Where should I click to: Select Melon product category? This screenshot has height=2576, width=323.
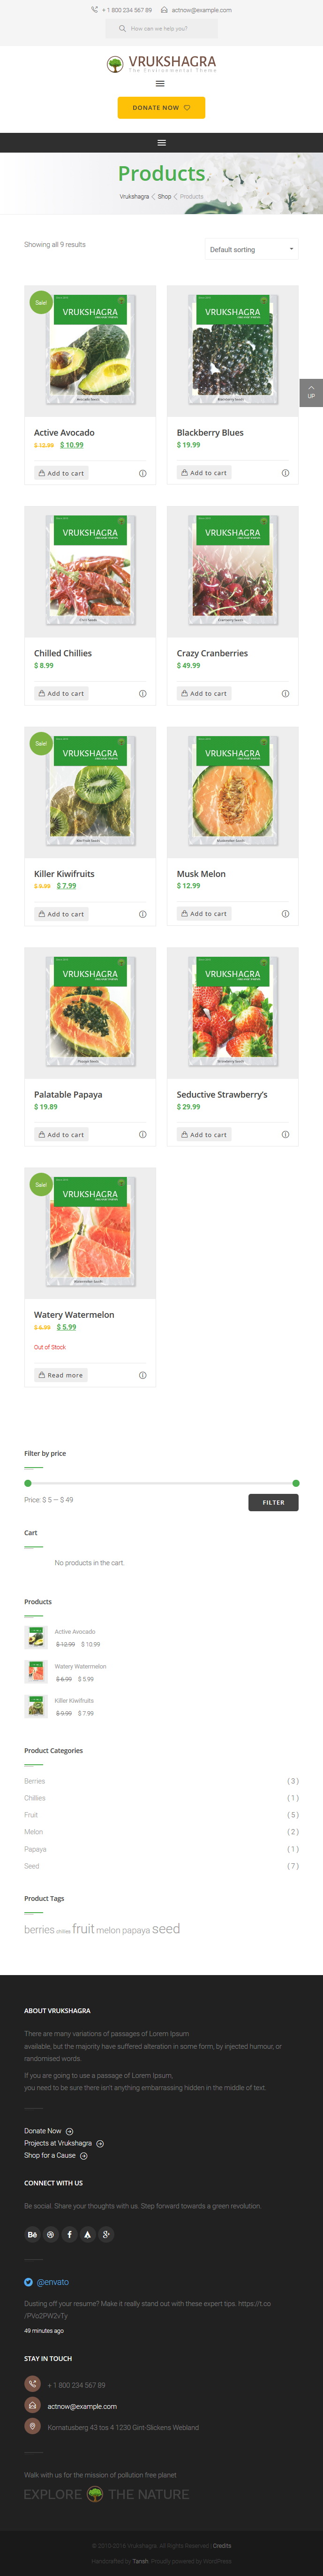point(34,1832)
